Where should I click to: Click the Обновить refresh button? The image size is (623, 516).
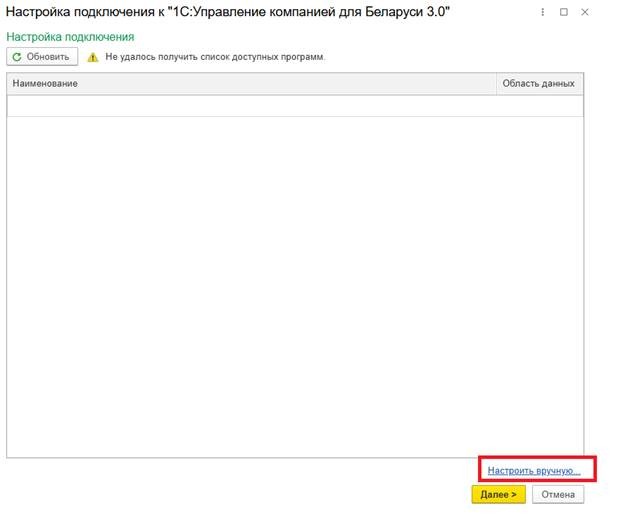42,57
